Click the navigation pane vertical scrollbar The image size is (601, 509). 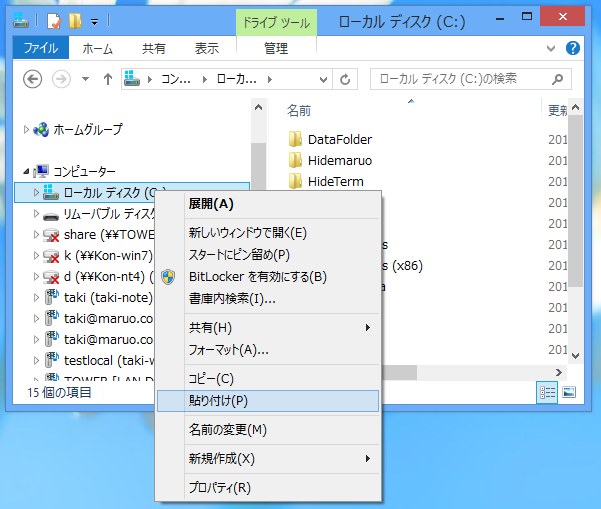259,166
